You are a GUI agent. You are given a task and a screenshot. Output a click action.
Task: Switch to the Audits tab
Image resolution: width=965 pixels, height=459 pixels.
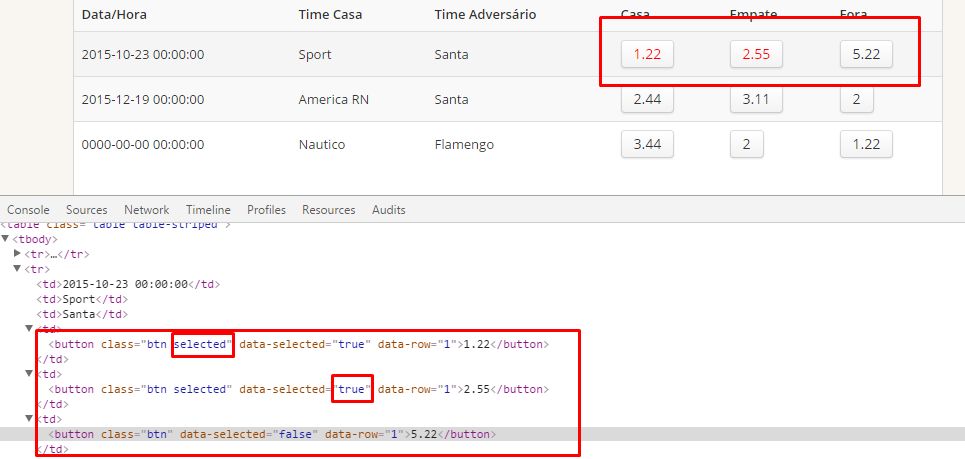coord(388,210)
